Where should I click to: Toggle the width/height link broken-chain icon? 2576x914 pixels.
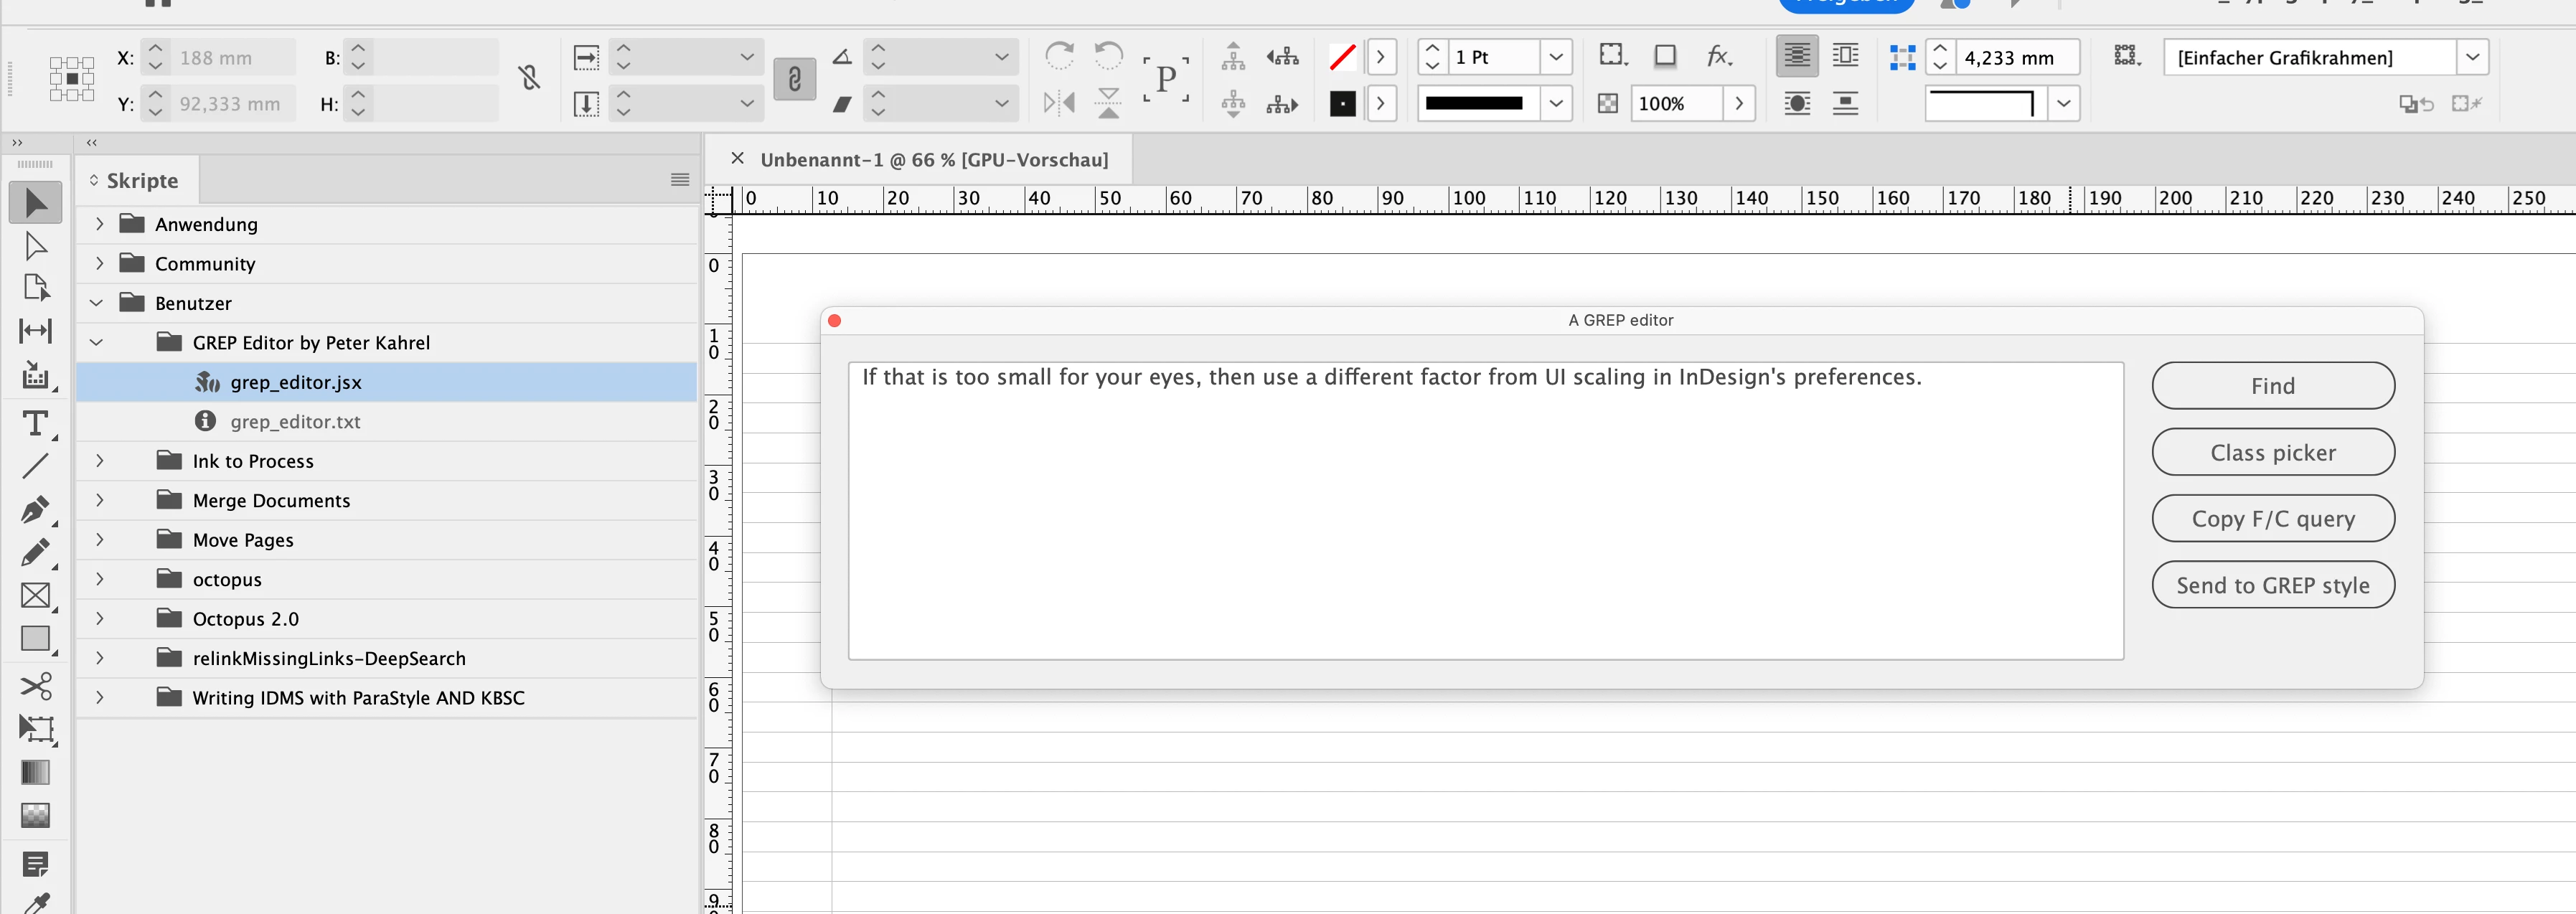click(530, 78)
